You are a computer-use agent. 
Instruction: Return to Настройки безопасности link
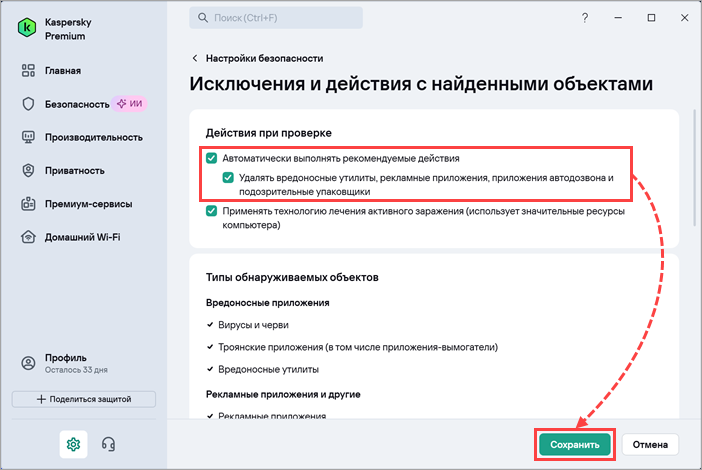tap(264, 58)
